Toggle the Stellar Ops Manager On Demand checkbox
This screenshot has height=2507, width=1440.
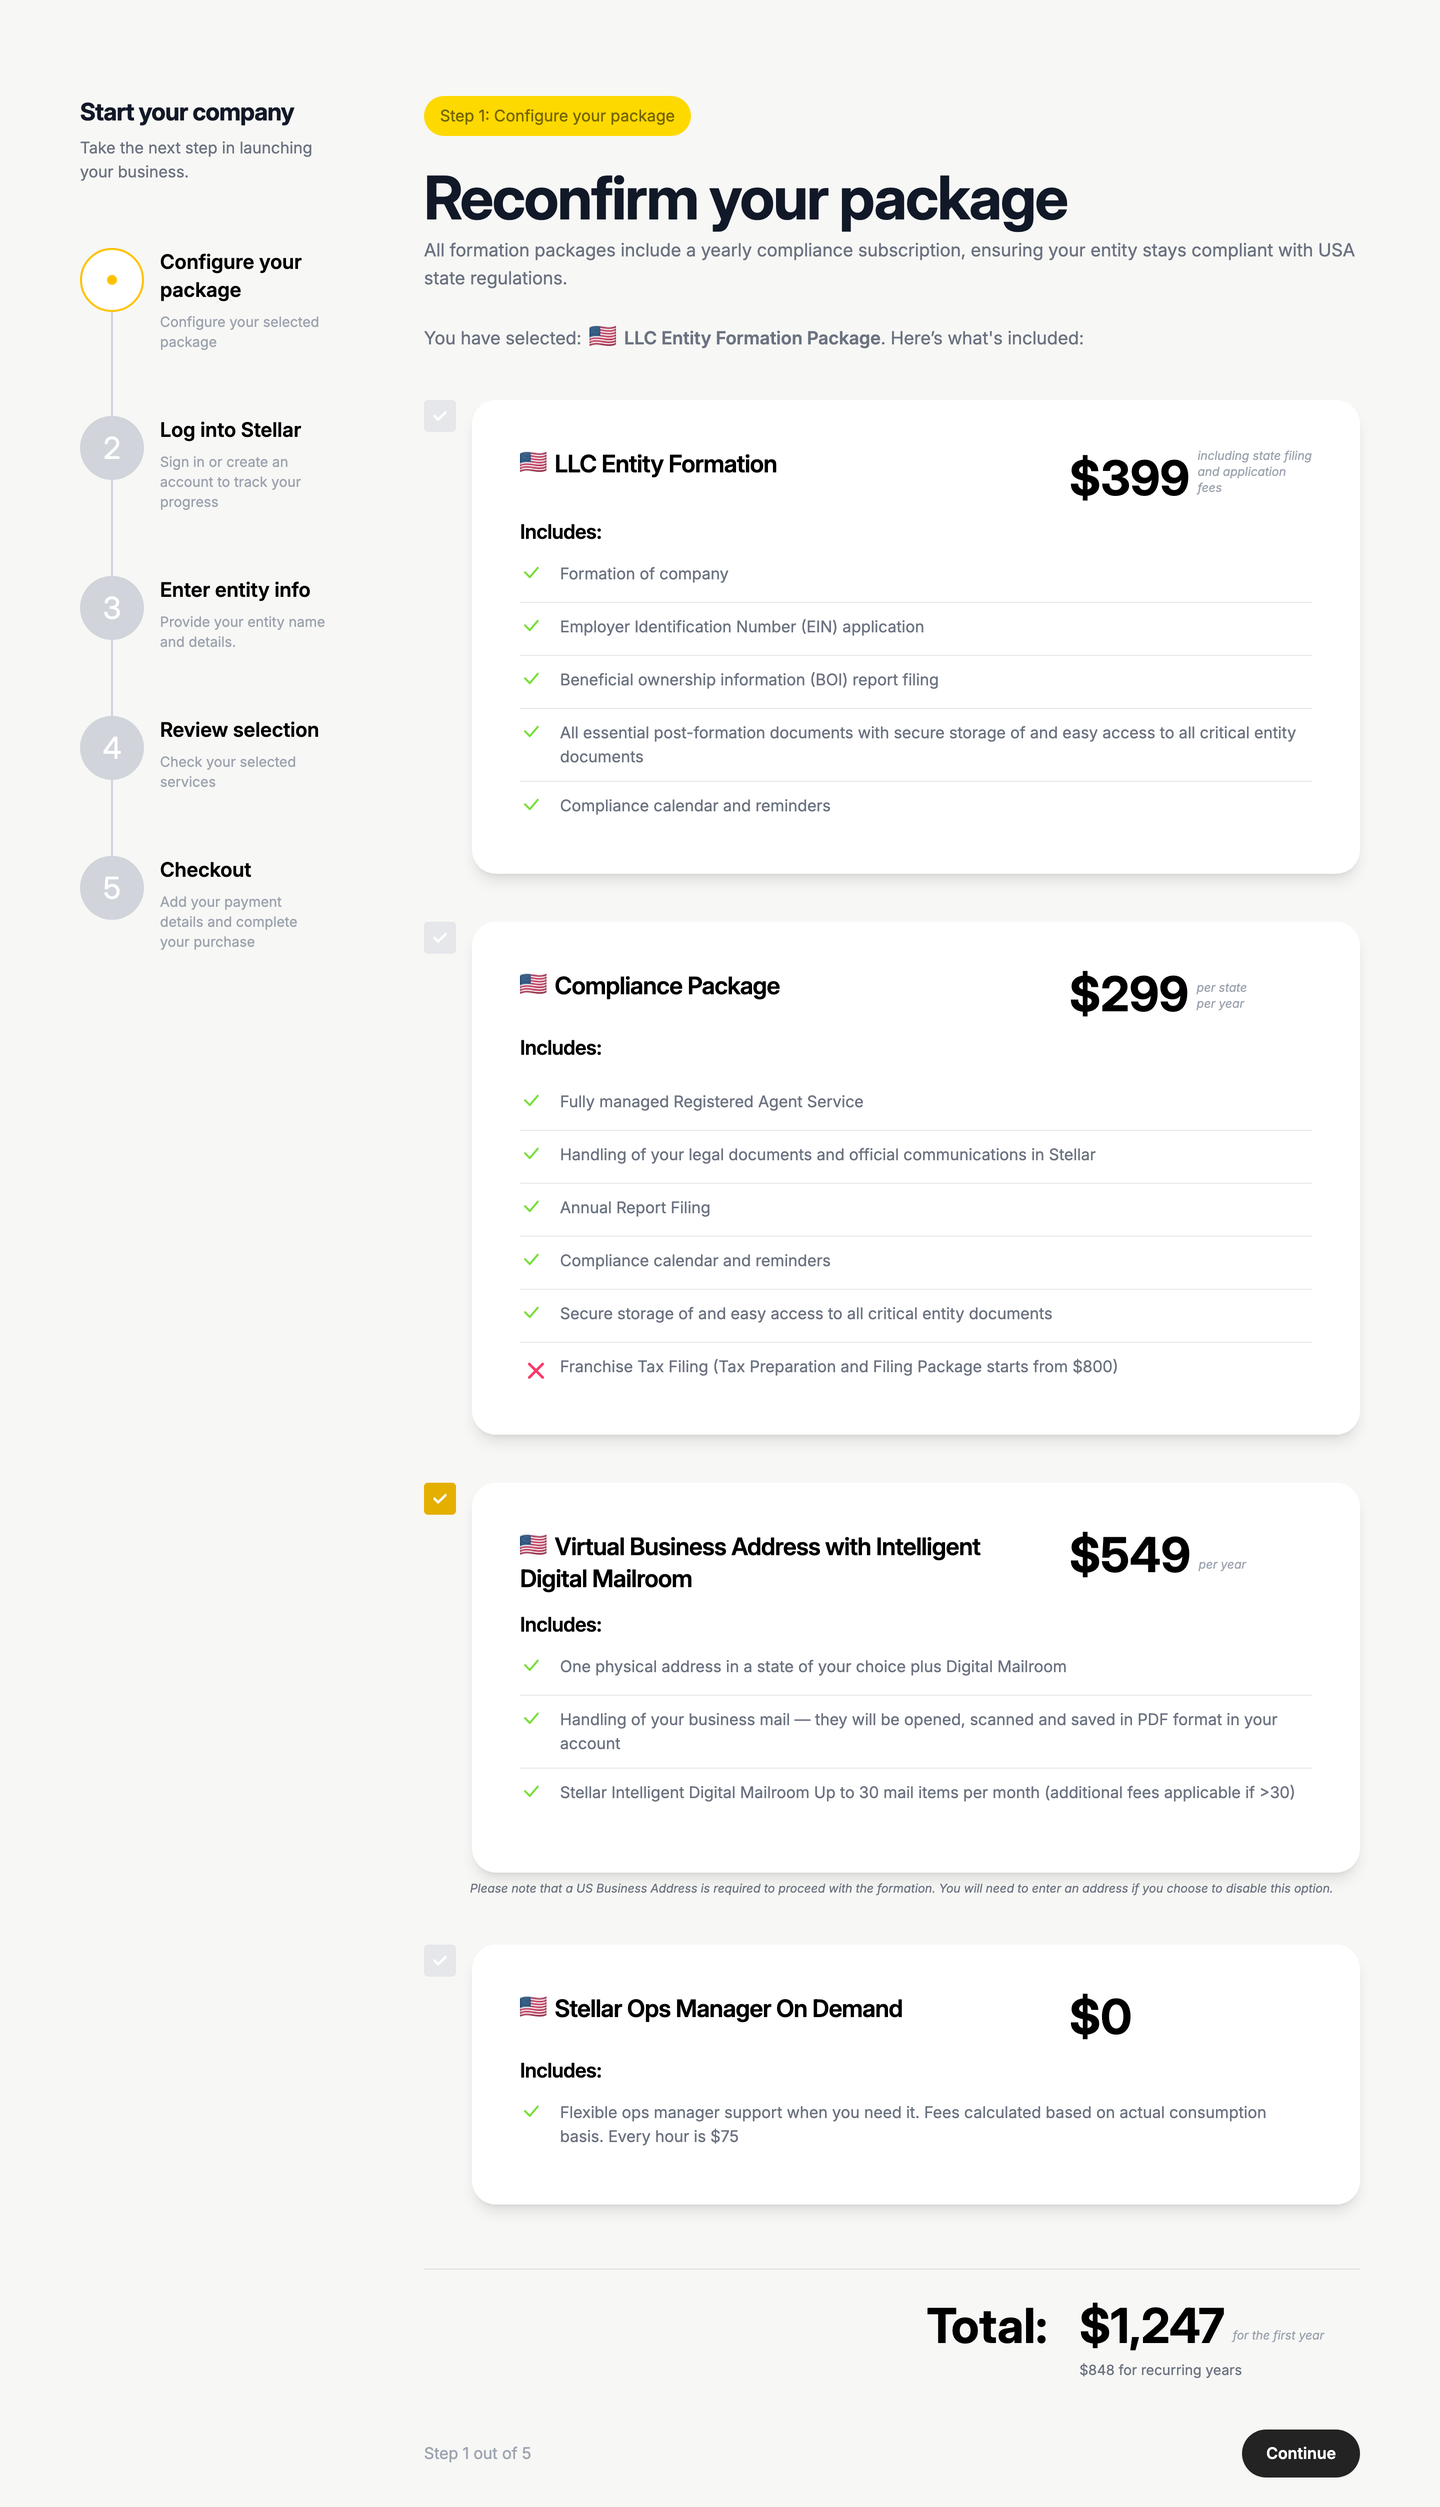tap(440, 1961)
